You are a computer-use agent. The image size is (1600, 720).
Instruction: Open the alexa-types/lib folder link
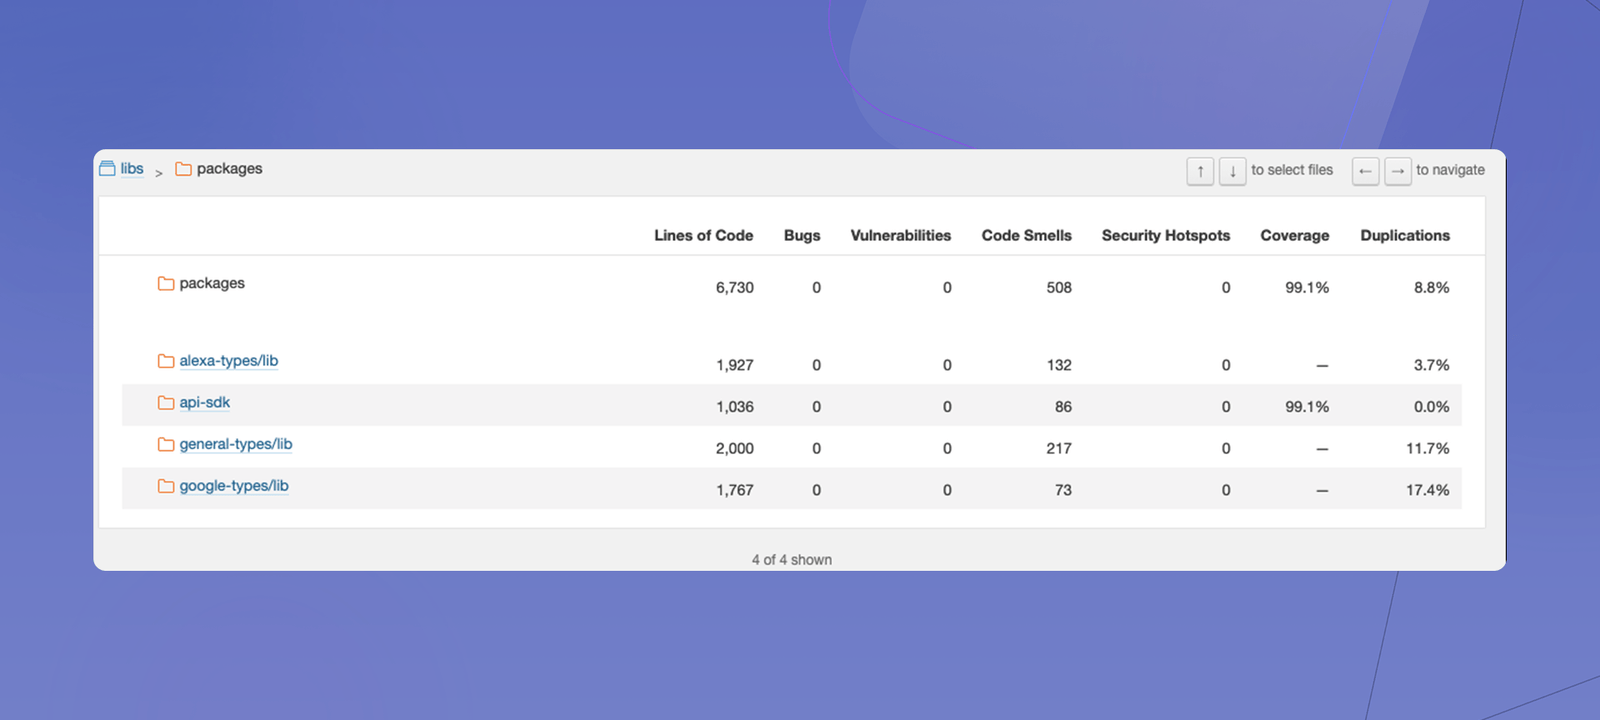tap(229, 361)
